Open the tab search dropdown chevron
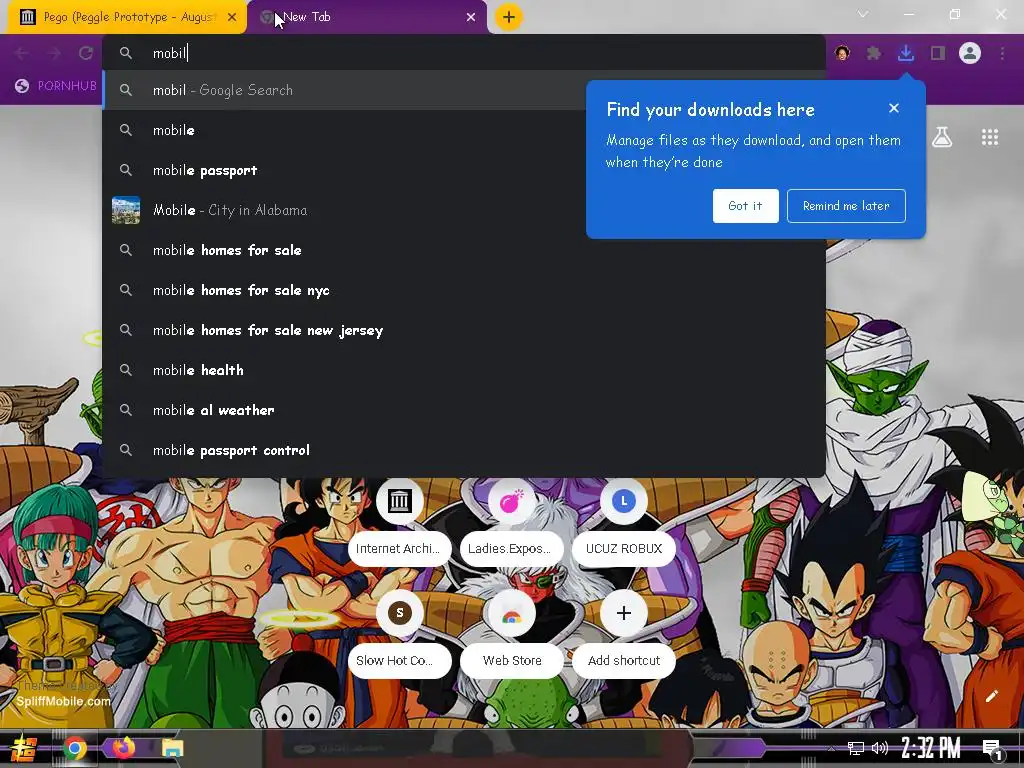 863,14
